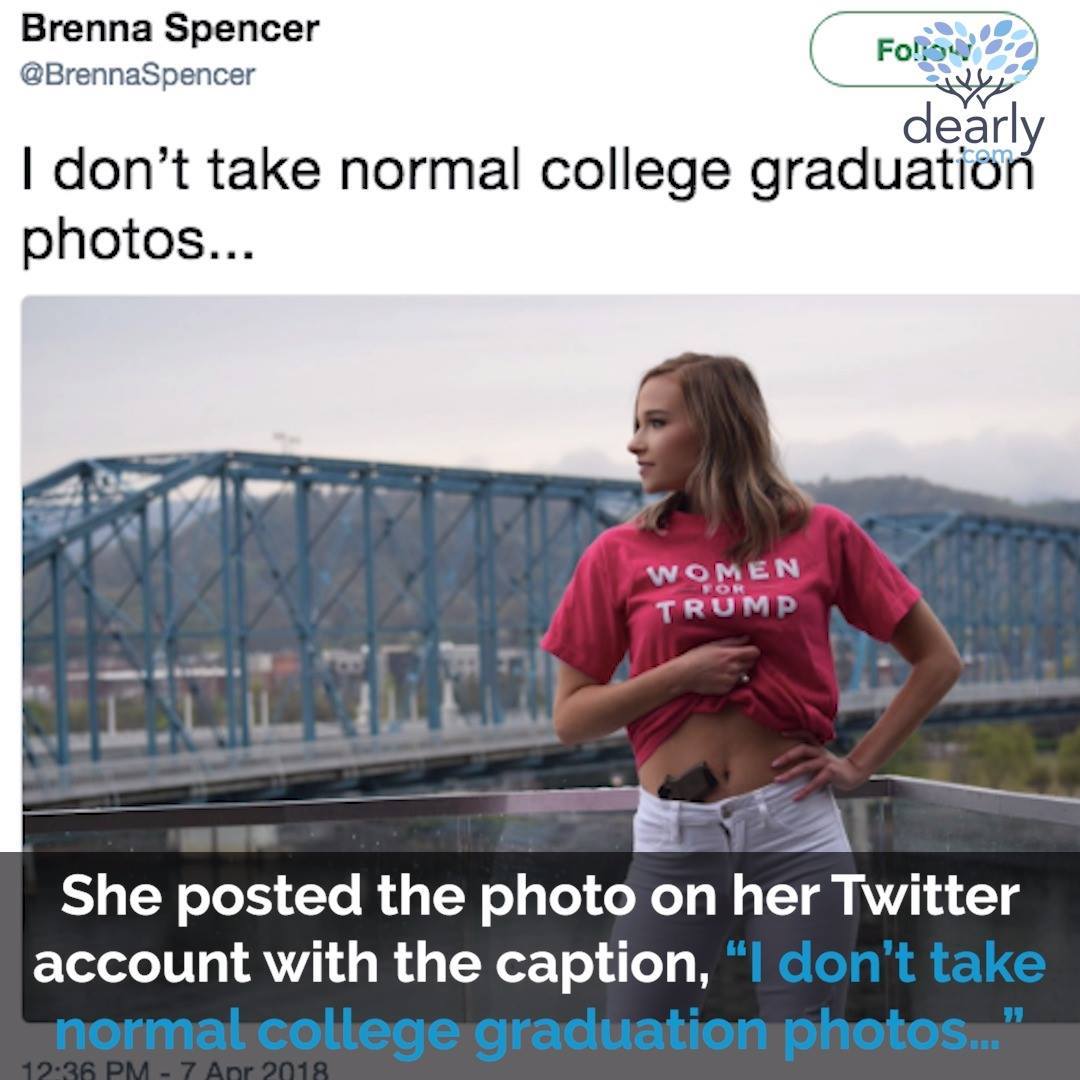Click the tweet timestamp 12:36 PM - 7 Apr 2018

(175, 1070)
